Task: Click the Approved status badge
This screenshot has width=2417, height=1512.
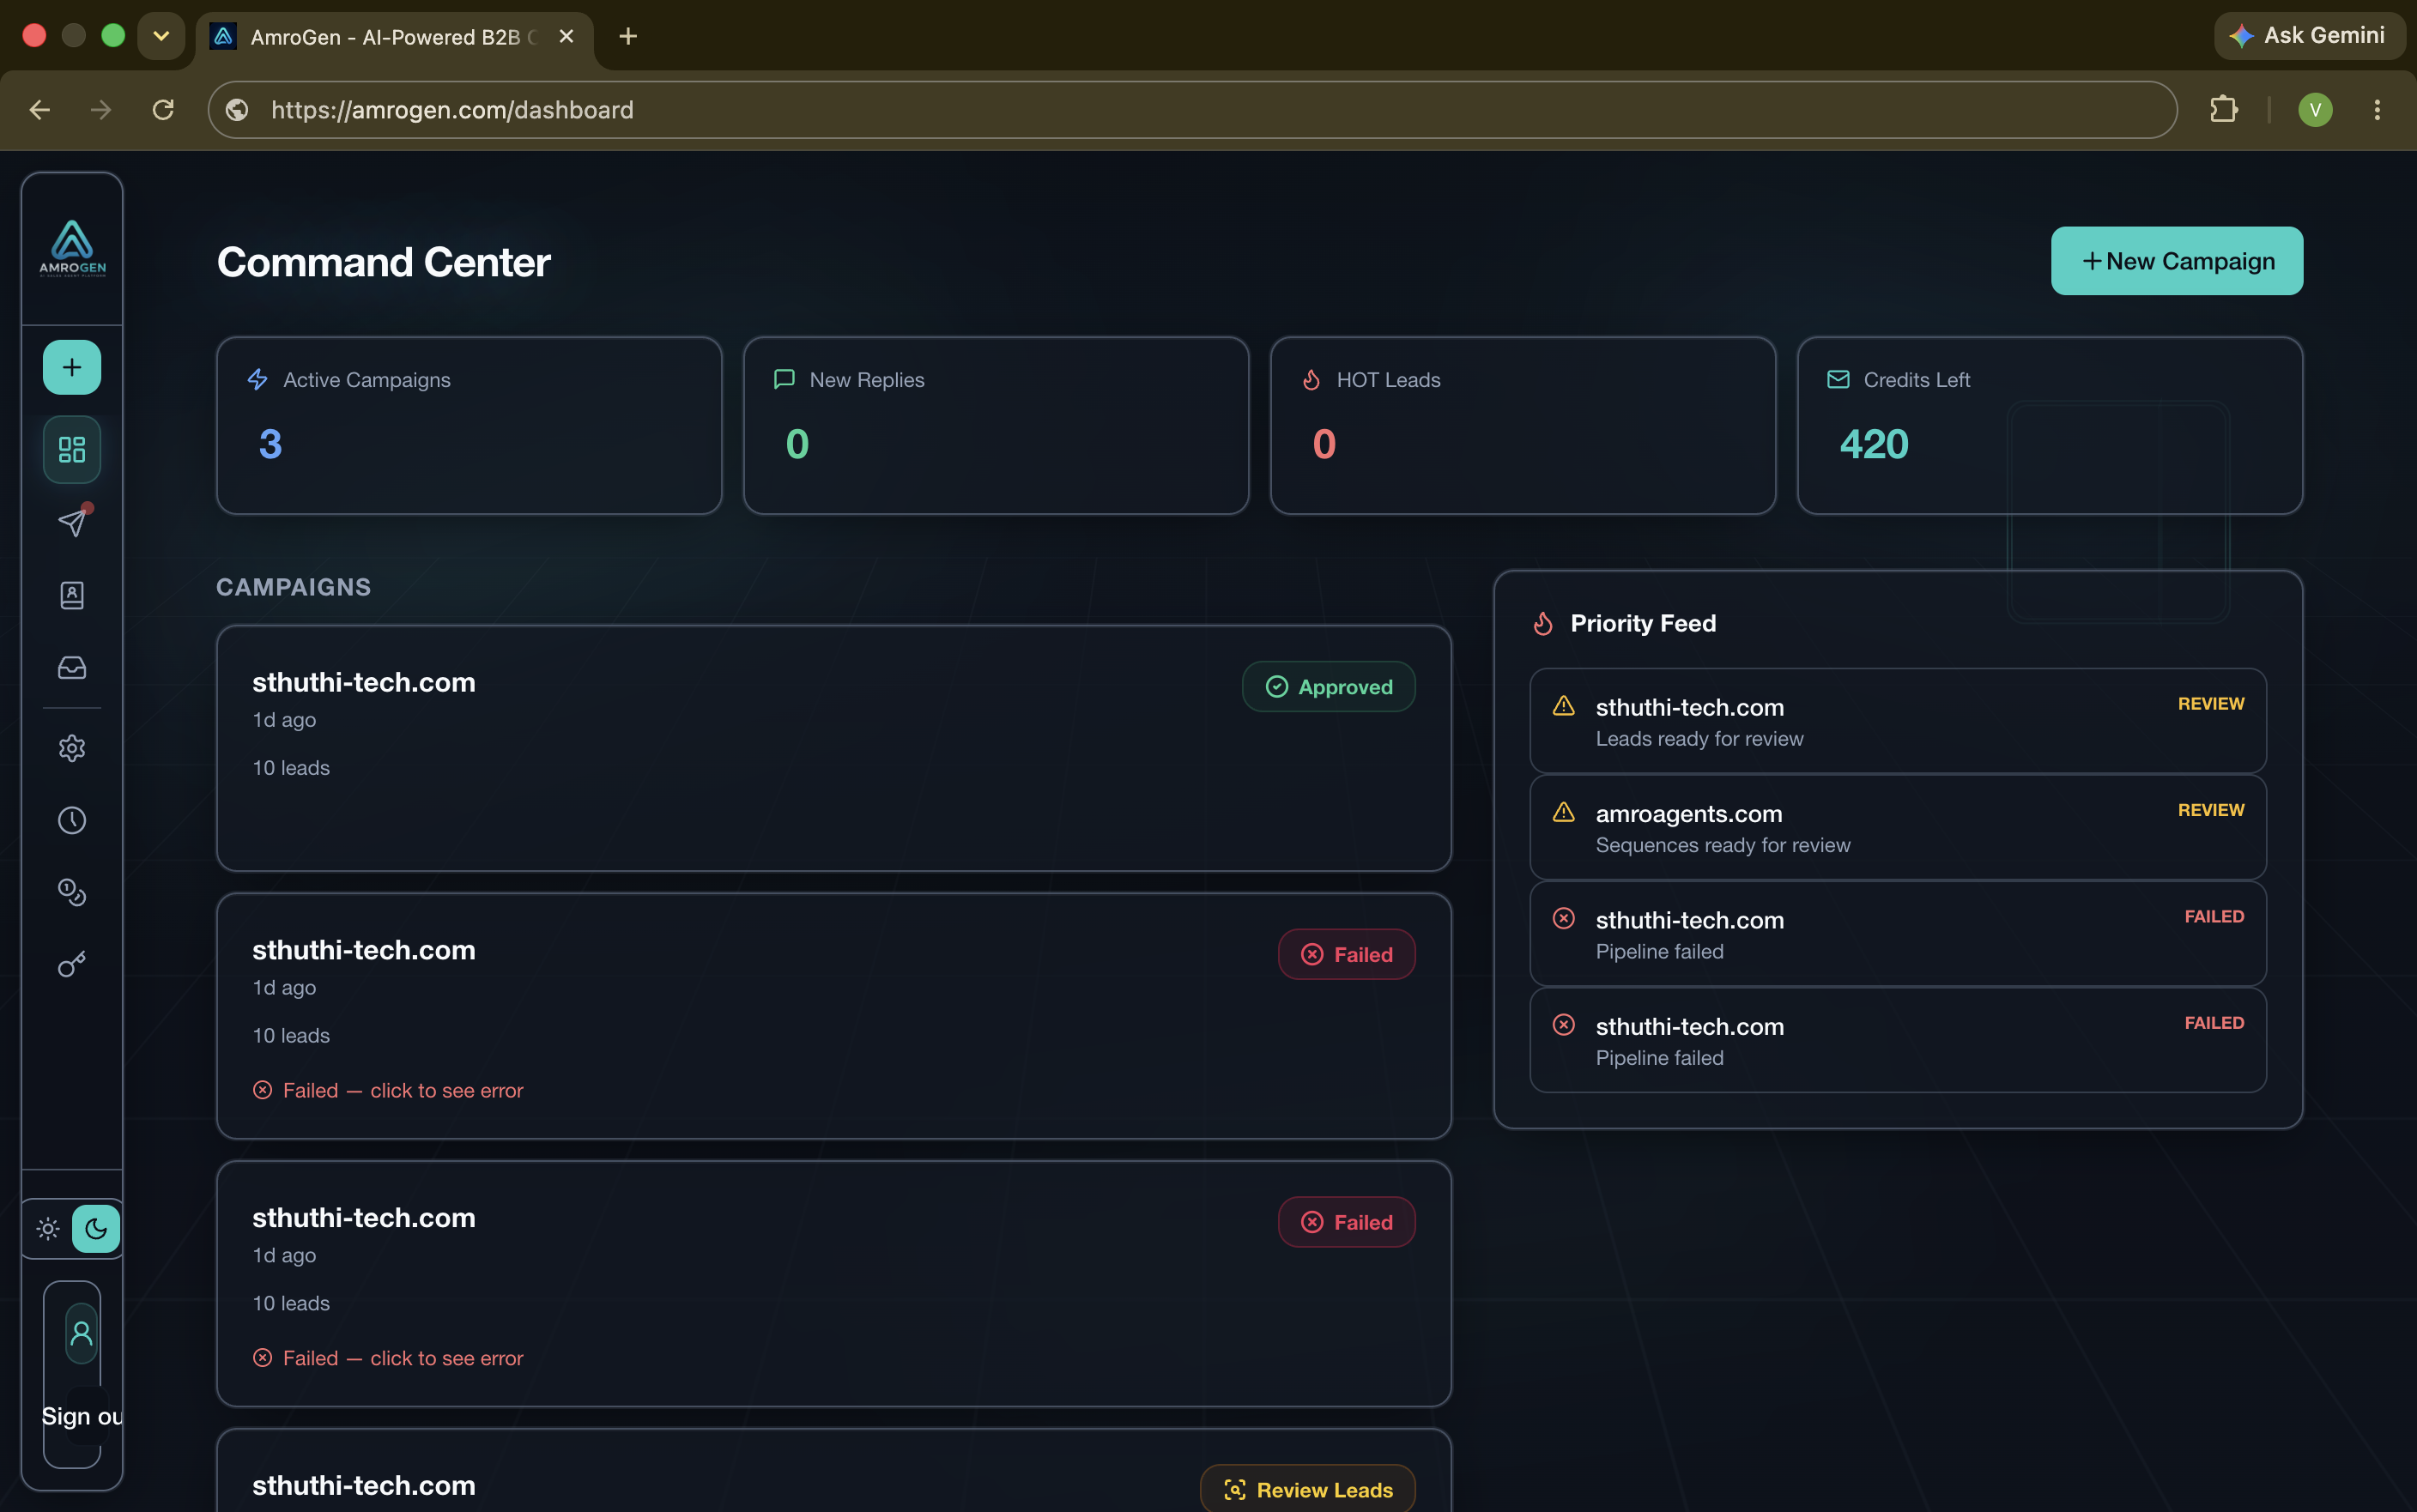Action: coord(1329,687)
